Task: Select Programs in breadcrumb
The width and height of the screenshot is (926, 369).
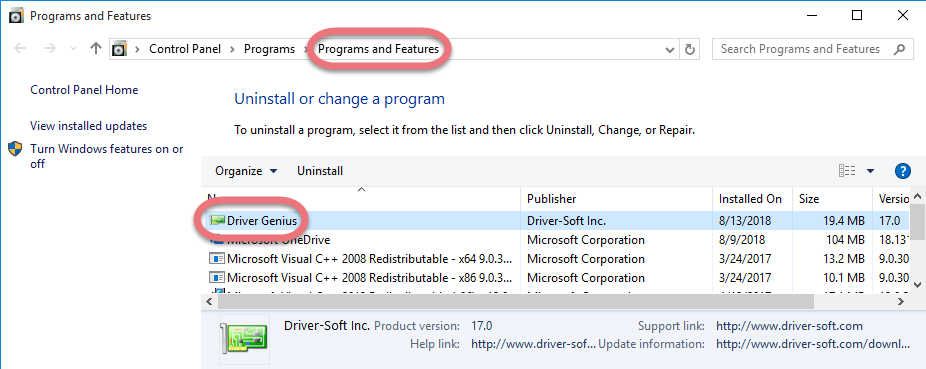Action: pyautogui.click(x=269, y=49)
